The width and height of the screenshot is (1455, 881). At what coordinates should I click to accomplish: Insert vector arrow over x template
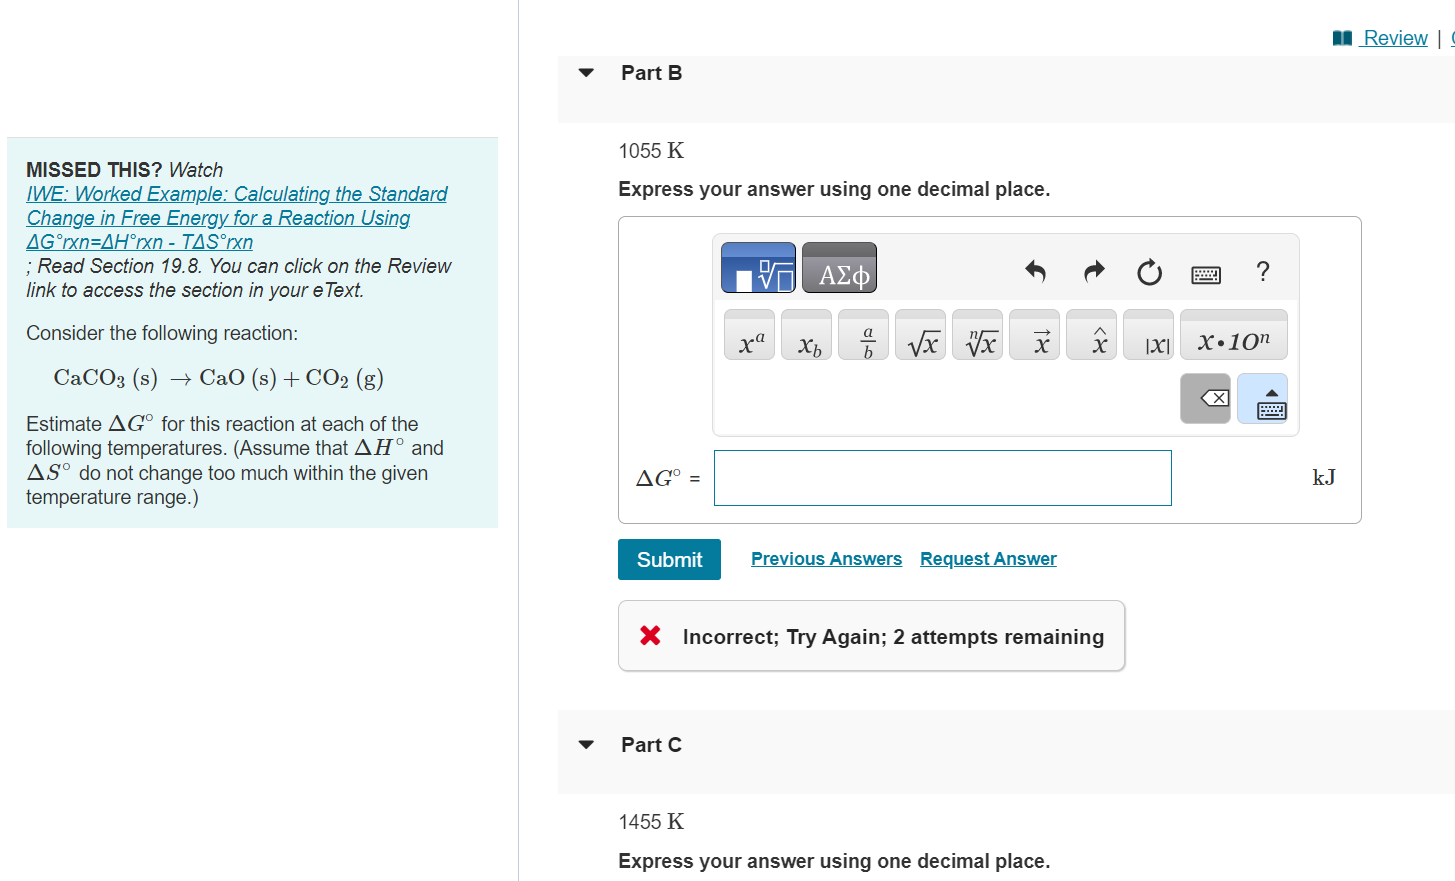pos(1035,335)
